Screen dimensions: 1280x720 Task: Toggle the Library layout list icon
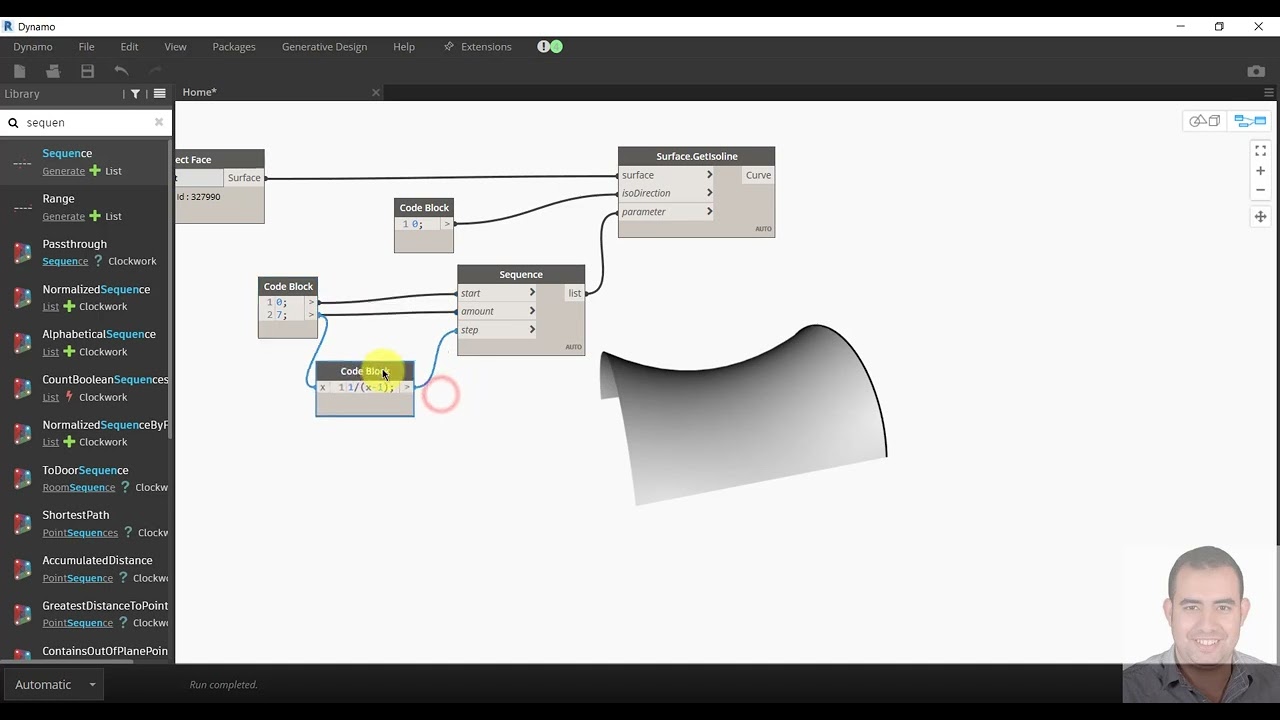(159, 94)
